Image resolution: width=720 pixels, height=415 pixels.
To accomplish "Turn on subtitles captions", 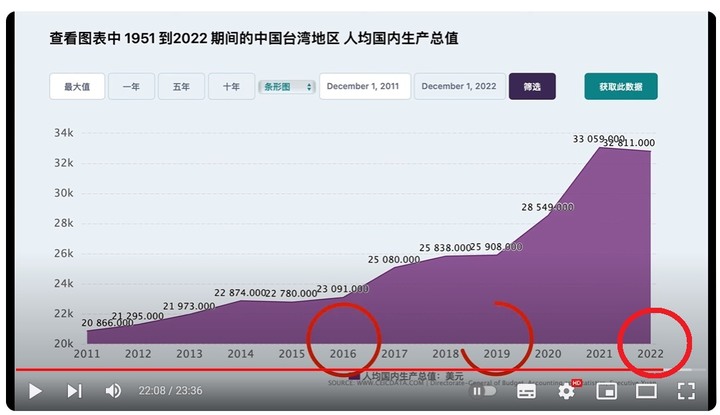I will pos(526,391).
